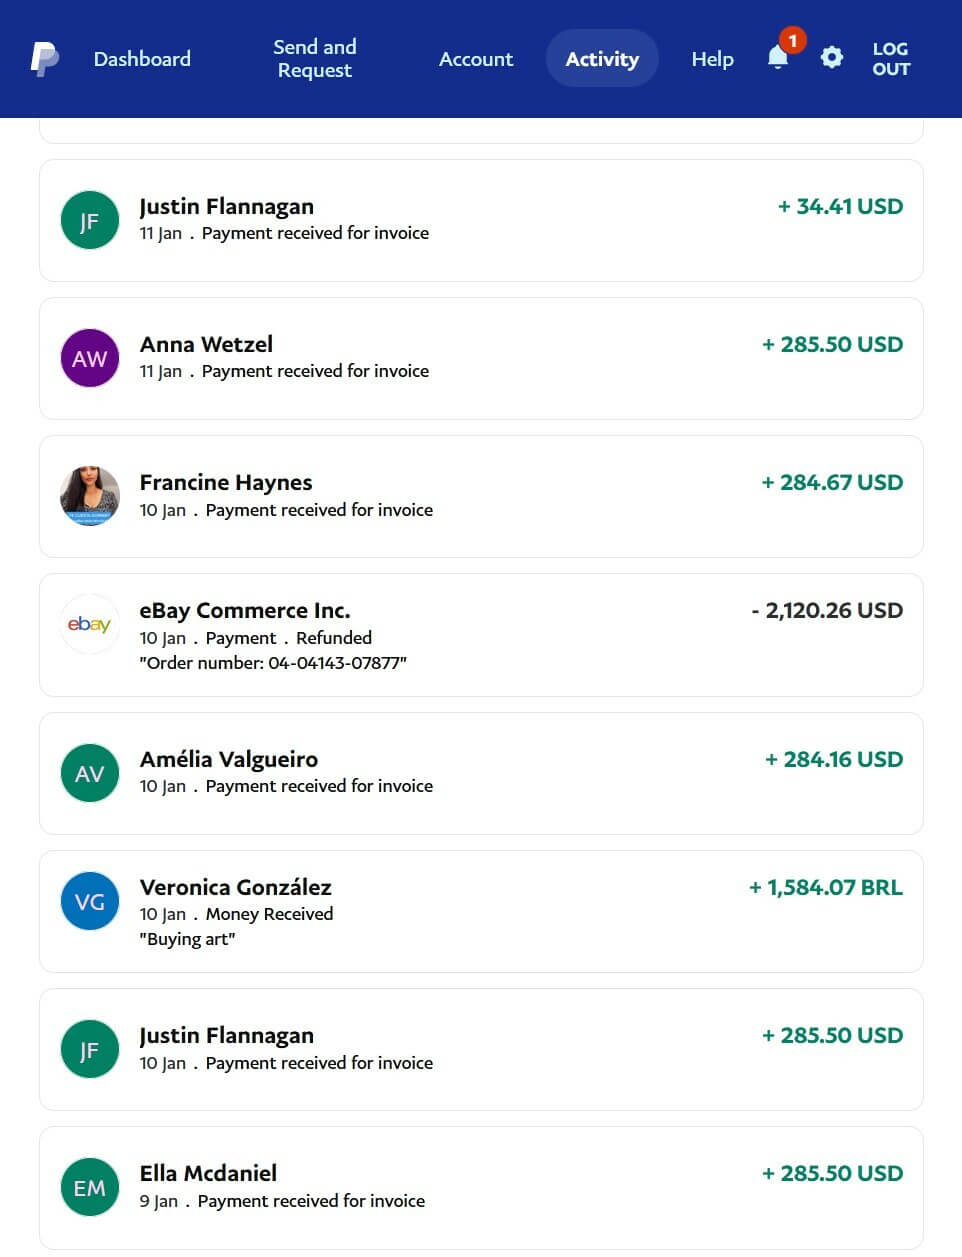Click the LOG OUT button

tap(890, 59)
